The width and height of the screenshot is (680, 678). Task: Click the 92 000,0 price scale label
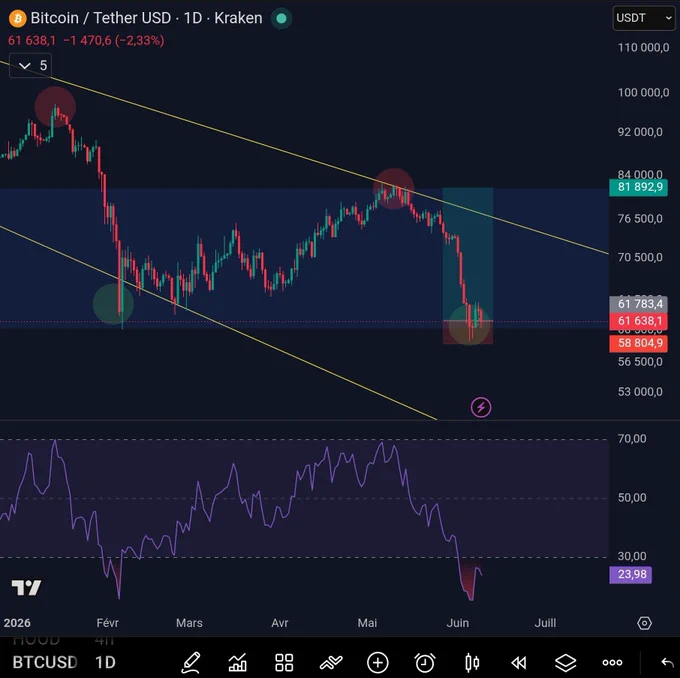point(640,132)
